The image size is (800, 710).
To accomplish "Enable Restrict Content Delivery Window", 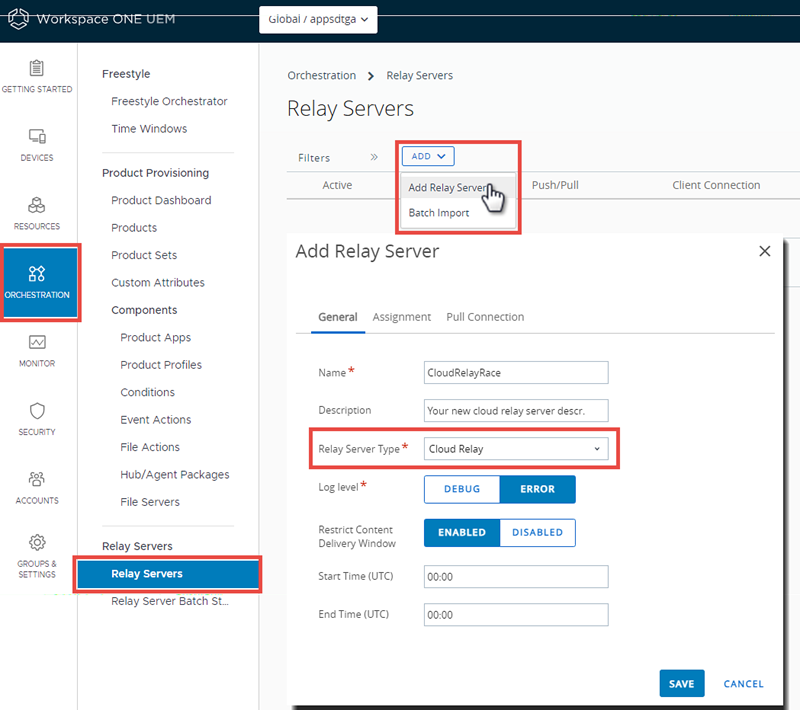I will click(462, 532).
